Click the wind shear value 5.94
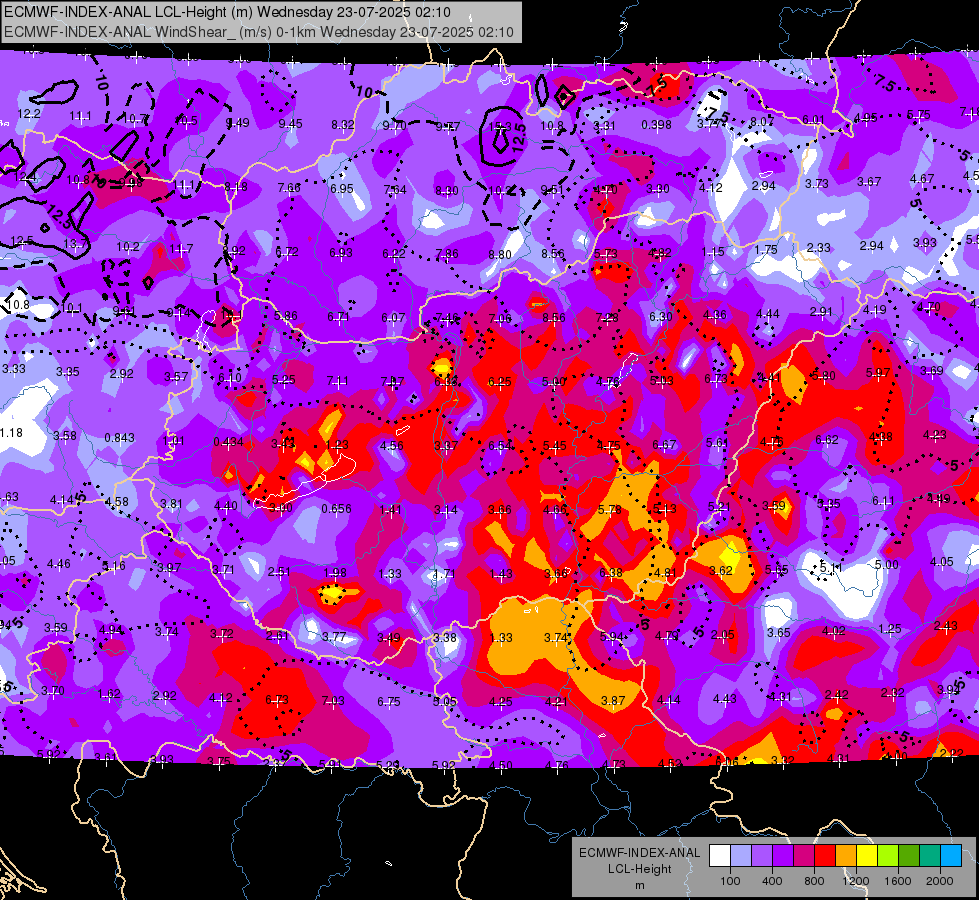The height and width of the screenshot is (900, 979). pos(611,637)
